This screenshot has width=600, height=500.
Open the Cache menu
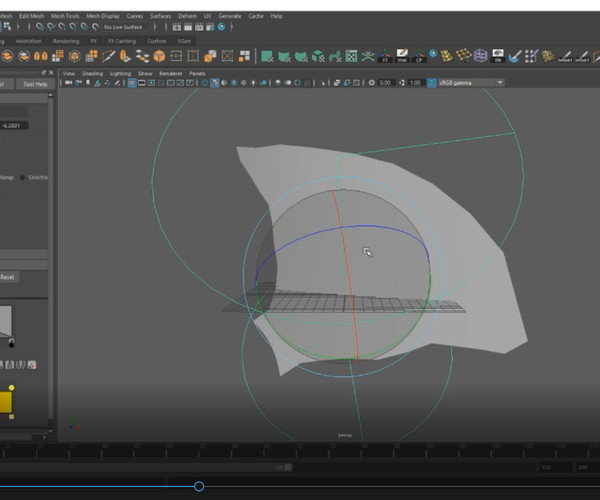tap(256, 16)
